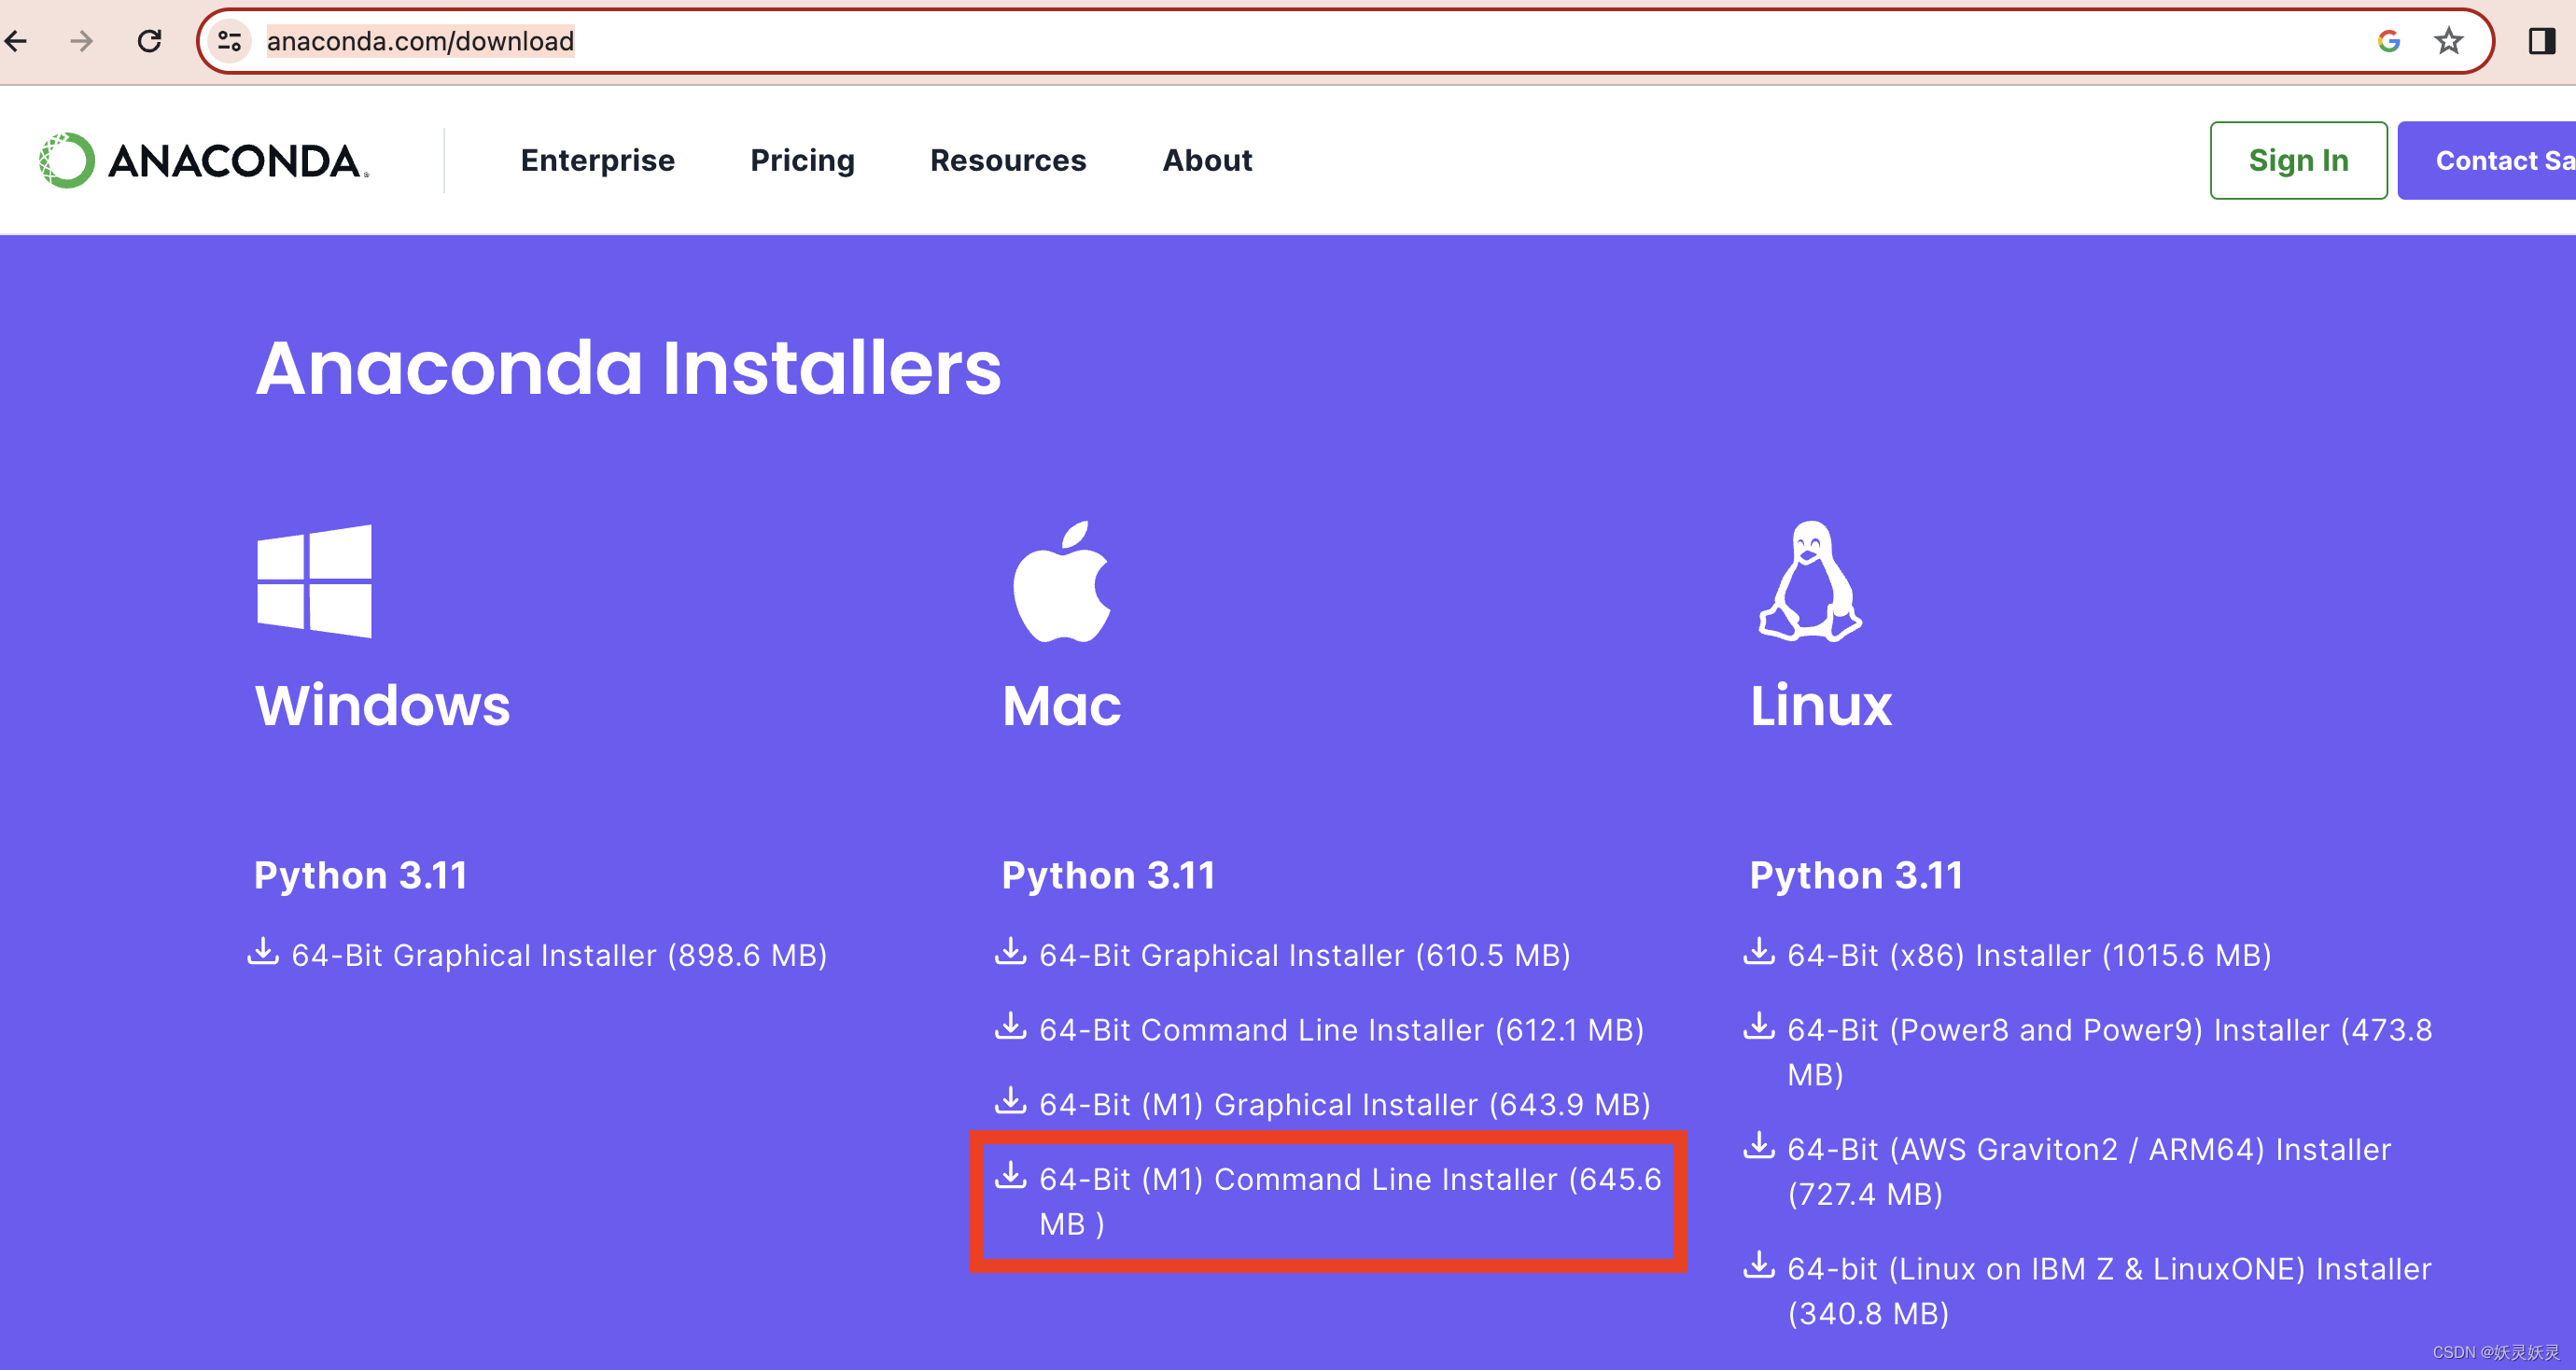Open site information icon in address bar

(230, 41)
